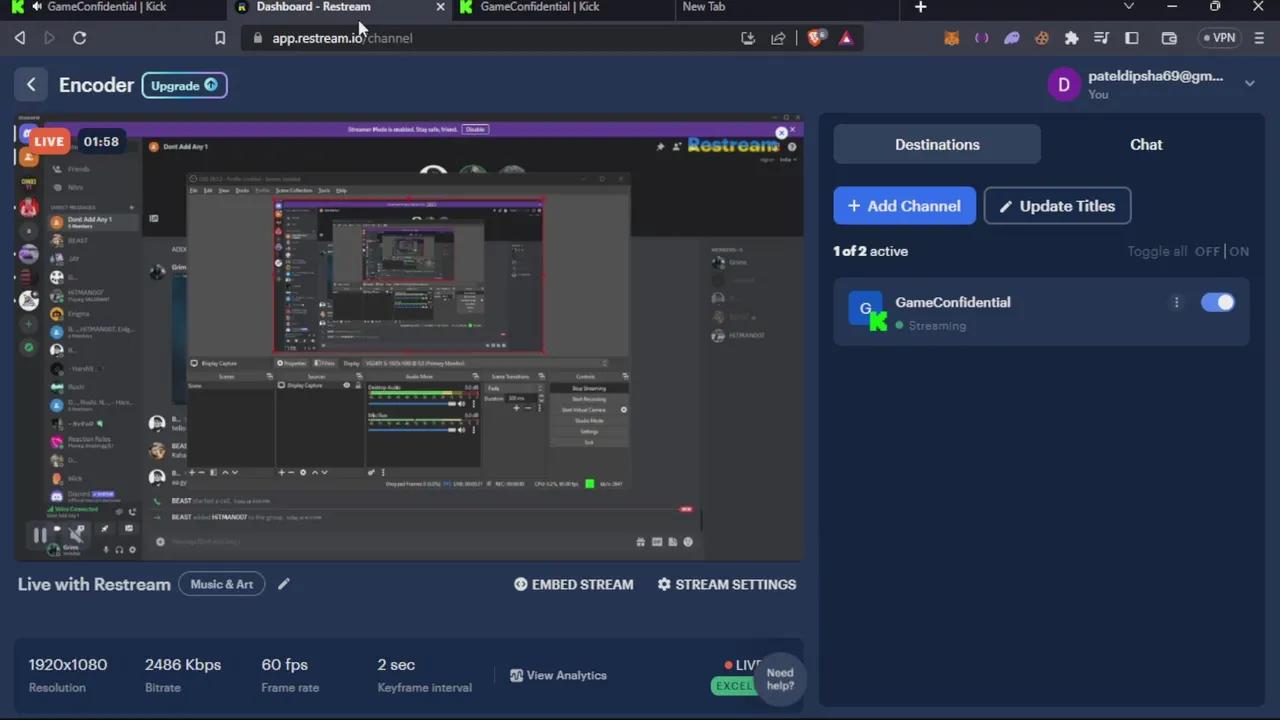
Task: Click the browser forward navigation arrow
Action: (x=49, y=38)
